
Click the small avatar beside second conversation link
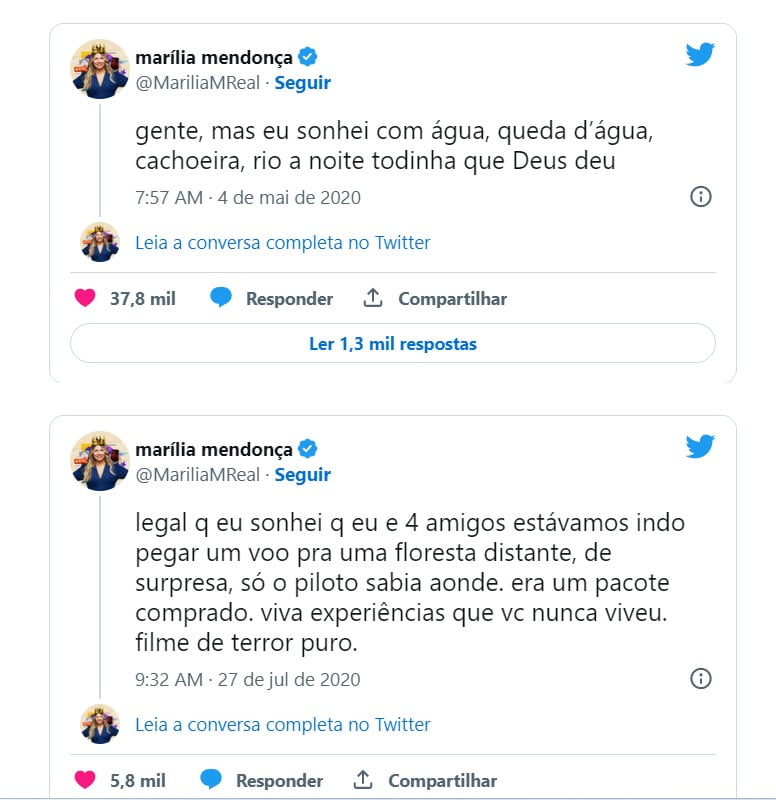click(x=99, y=724)
